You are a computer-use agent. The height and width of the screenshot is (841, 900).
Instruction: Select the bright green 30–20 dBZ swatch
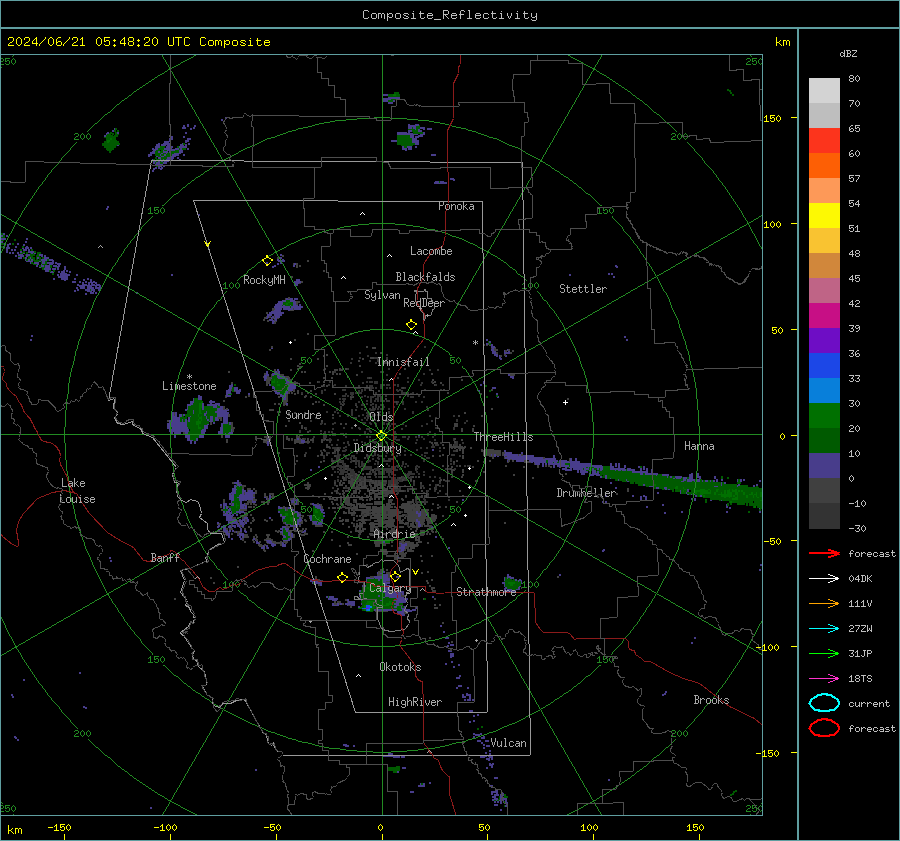(824, 416)
